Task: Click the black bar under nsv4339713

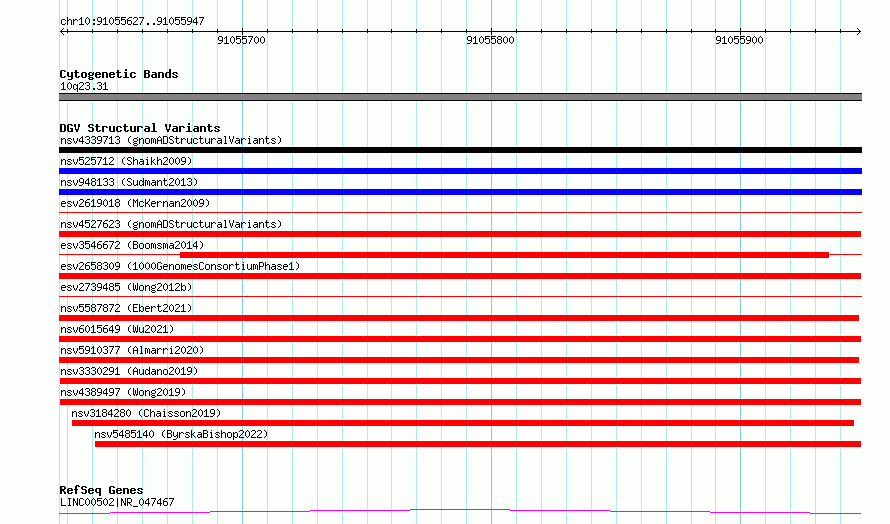Action: click(460, 150)
